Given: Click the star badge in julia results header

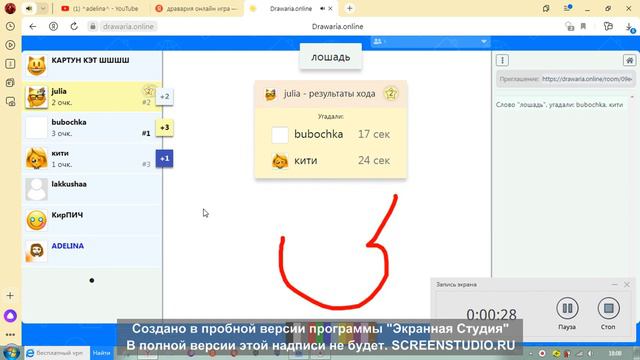Looking at the screenshot, I should (x=391, y=94).
